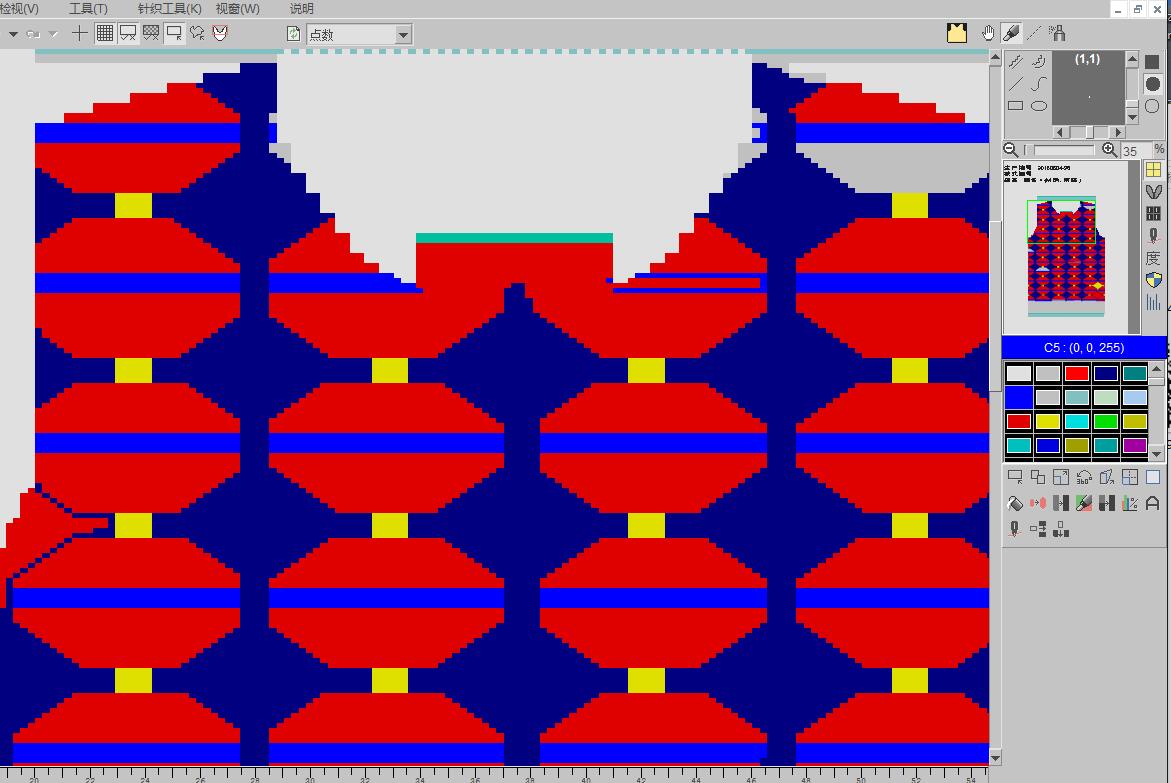The height and width of the screenshot is (783, 1171).
Task: Click the blue-yellow shield icon
Action: [x=1153, y=280]
